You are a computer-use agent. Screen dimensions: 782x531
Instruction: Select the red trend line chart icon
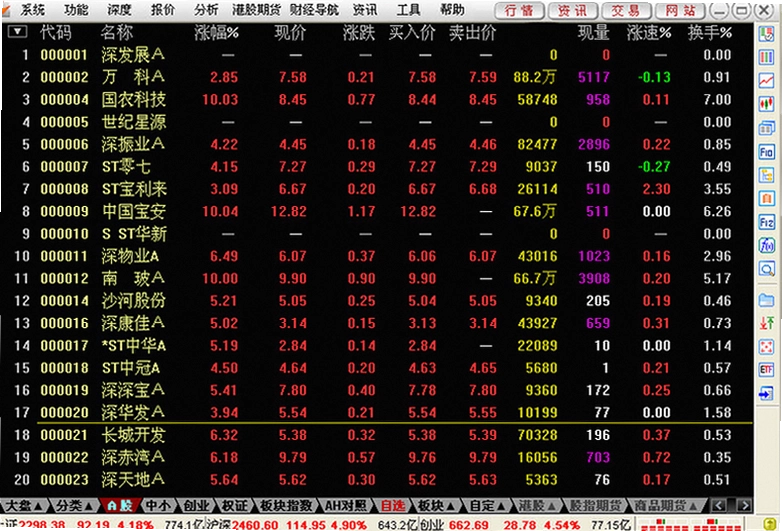click(x=767, y=81)
